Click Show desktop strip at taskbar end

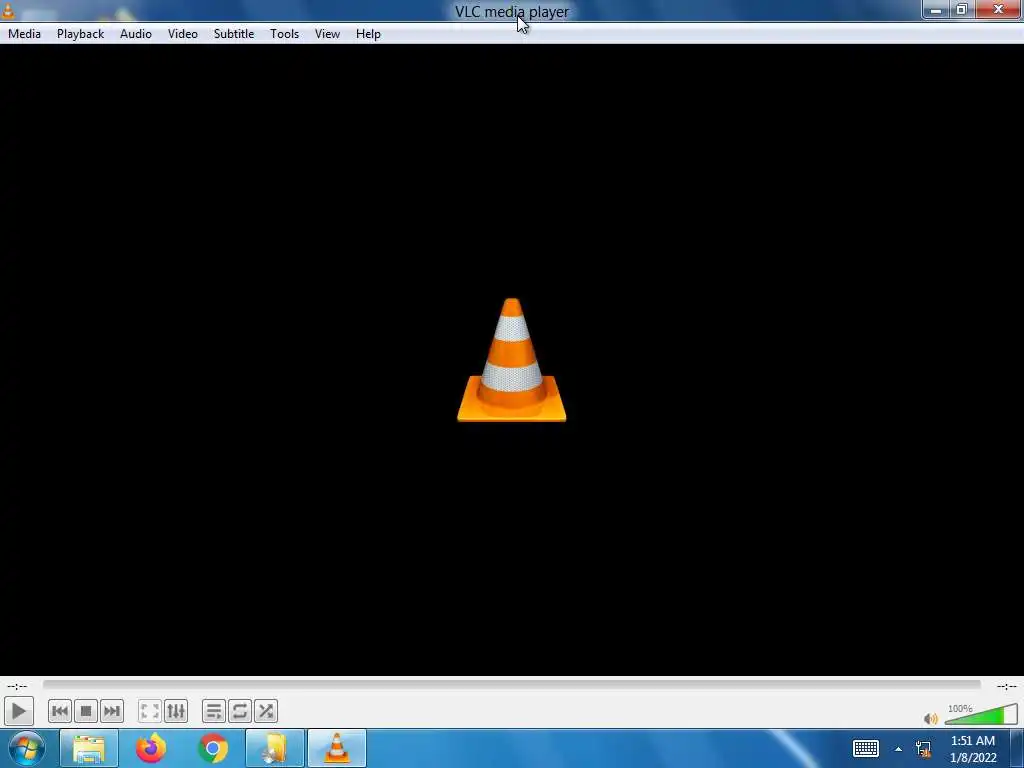(1017, 748)
